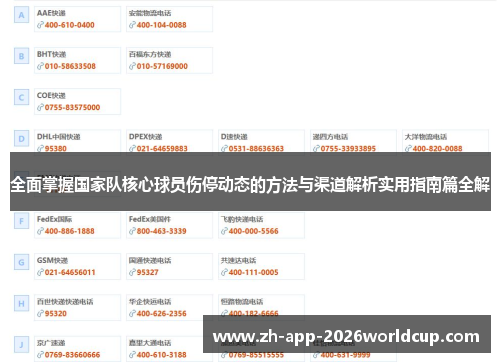Click the link icon beside 010-57169000
Viewport: 500px width, 362px height.
tap(132, 66)
